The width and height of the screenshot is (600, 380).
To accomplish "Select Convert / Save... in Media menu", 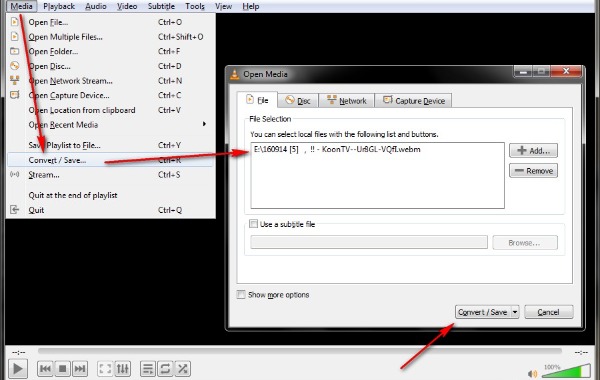I will tap(111, 160).
